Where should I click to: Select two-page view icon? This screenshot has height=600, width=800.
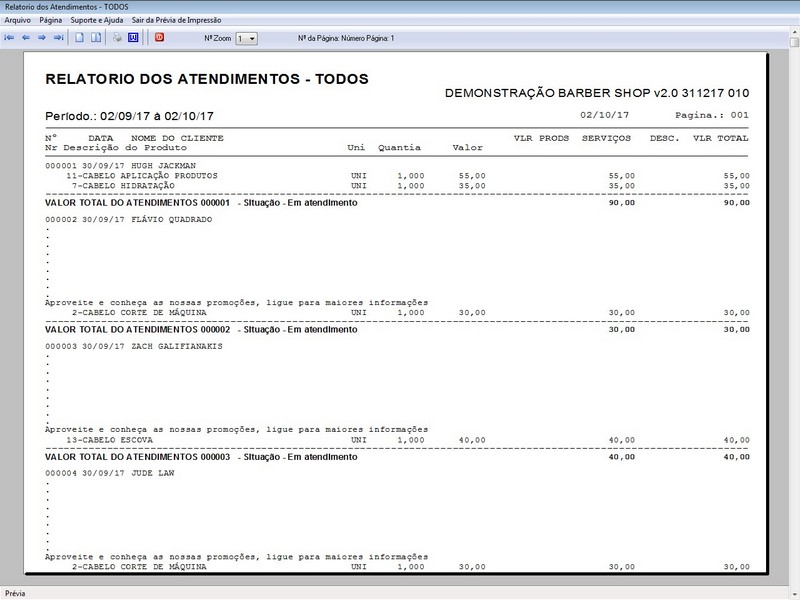tap(96, 38)
